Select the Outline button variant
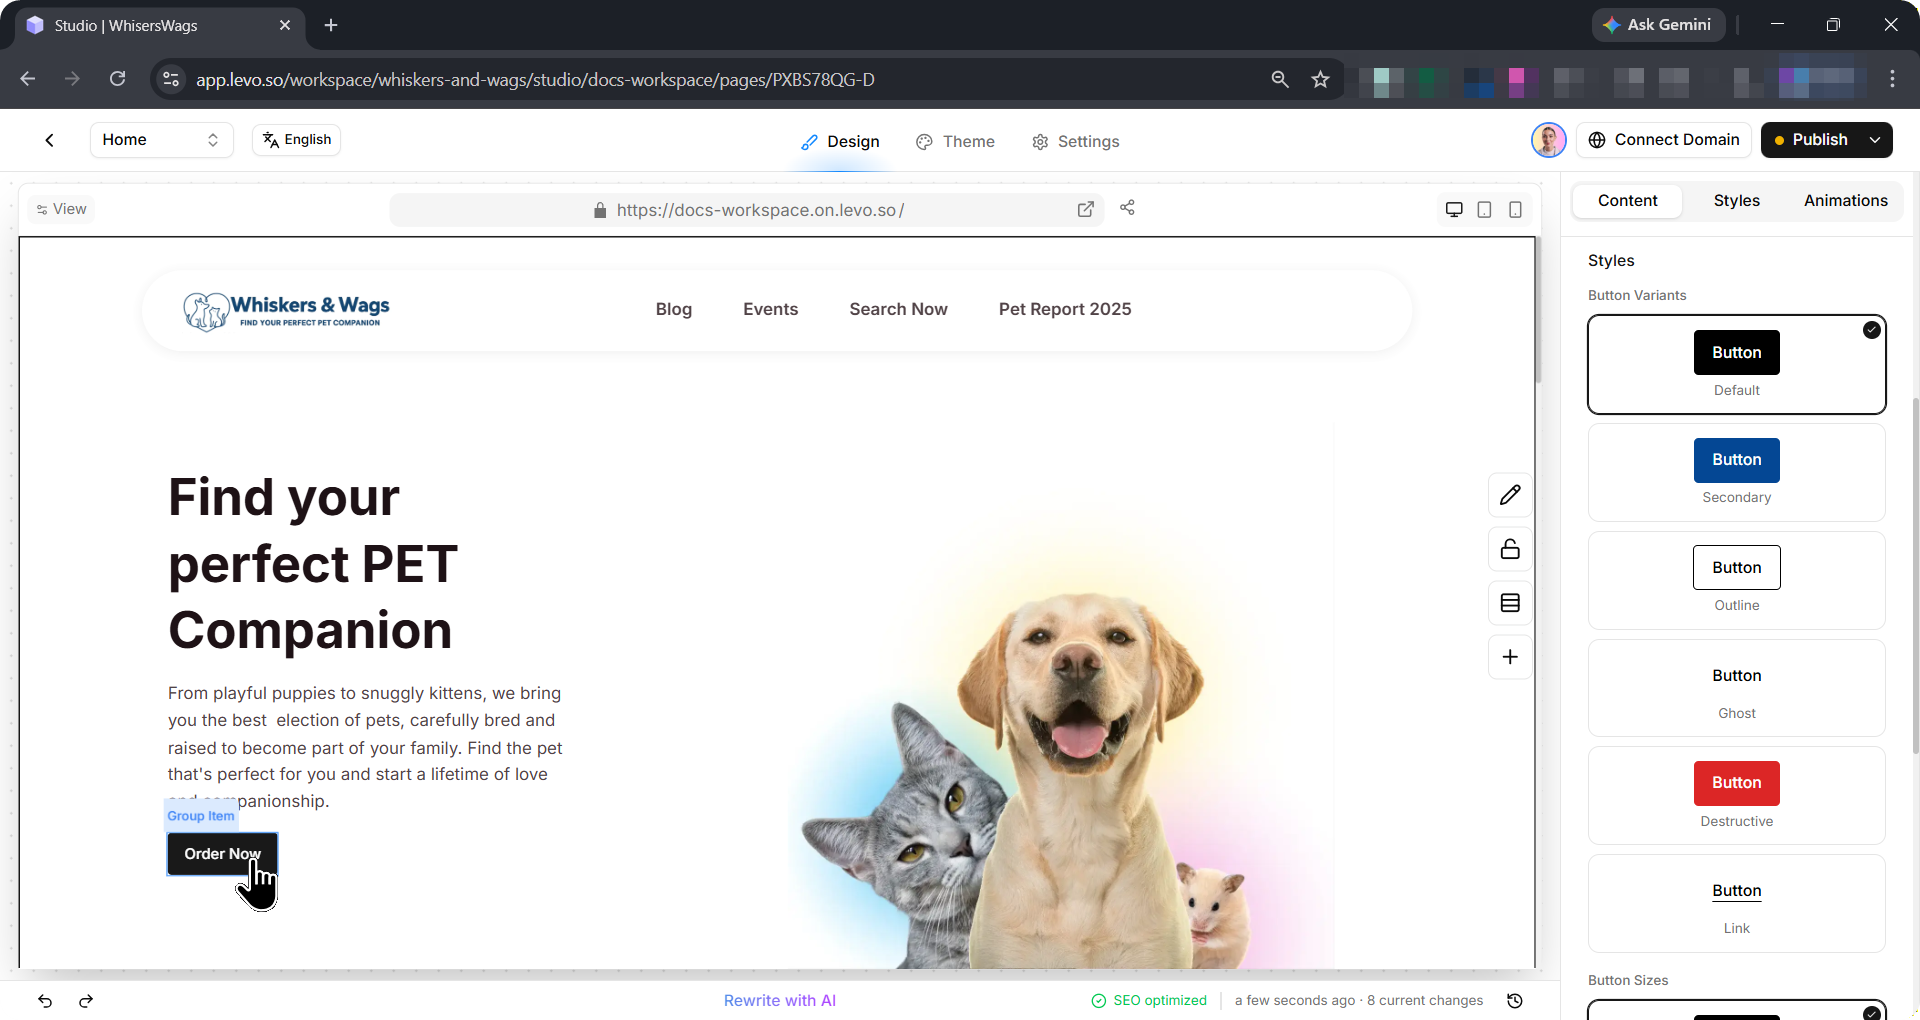This screenshot has height=1020, width=1920. click(x=1736, y=580)
